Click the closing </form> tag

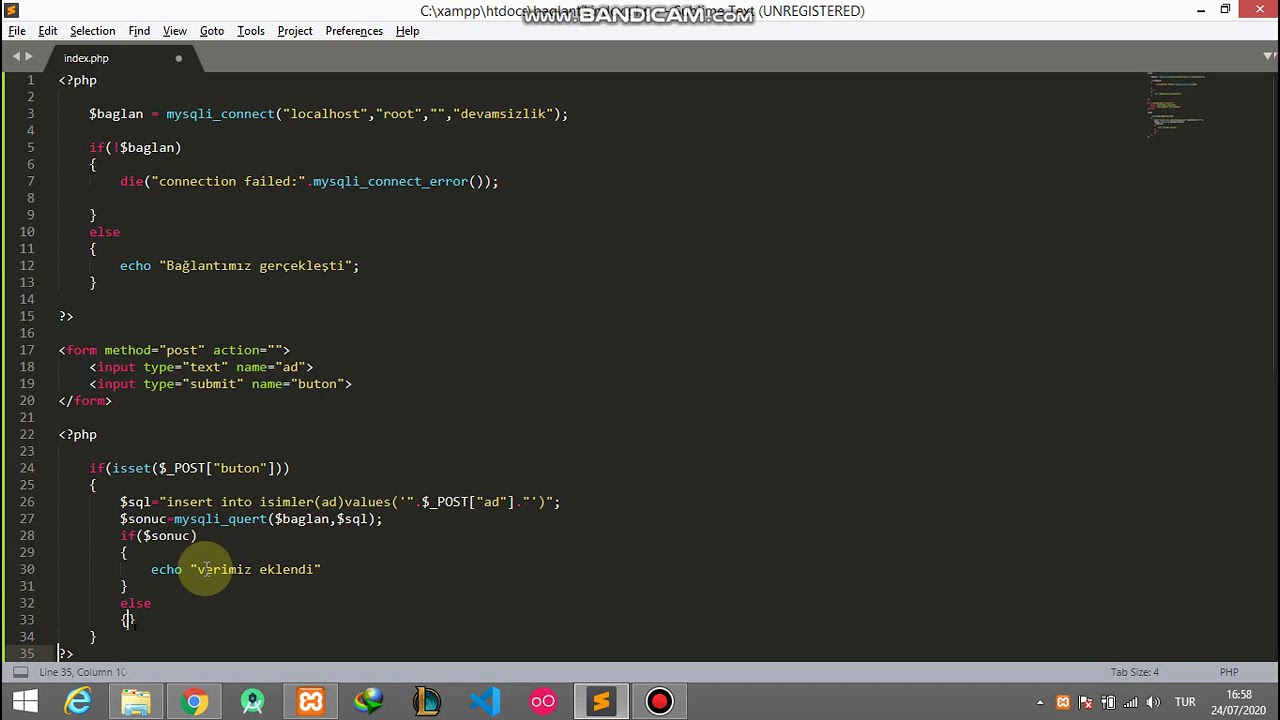[85, 401]
